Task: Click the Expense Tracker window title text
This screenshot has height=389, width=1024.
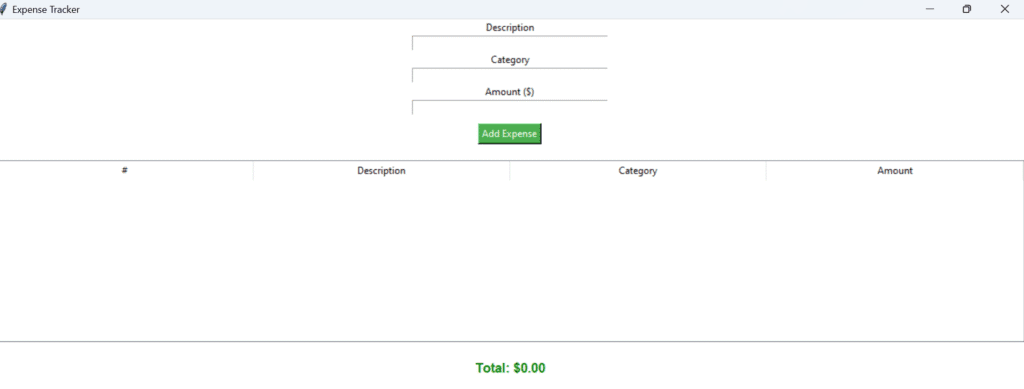Action: tap(46, 10)
